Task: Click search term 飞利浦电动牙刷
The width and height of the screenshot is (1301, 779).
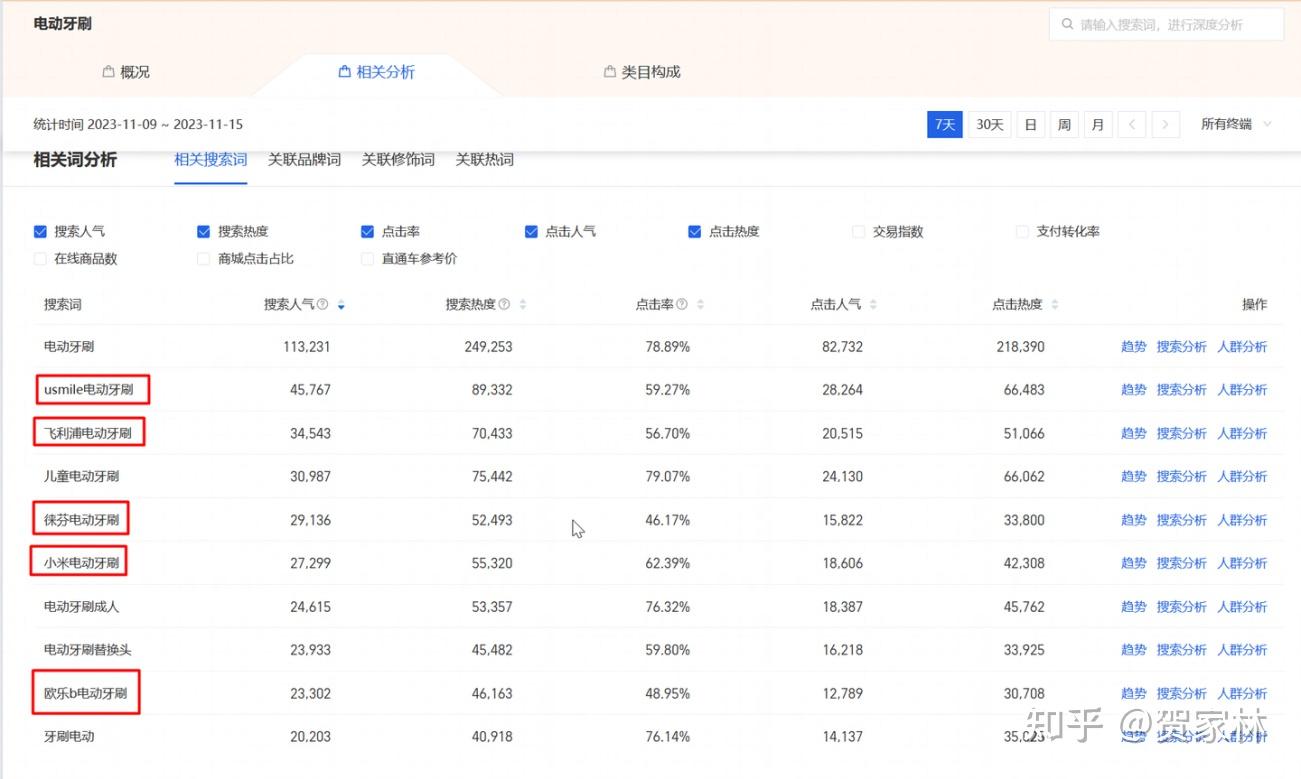Action: click(x=88, y=433)
